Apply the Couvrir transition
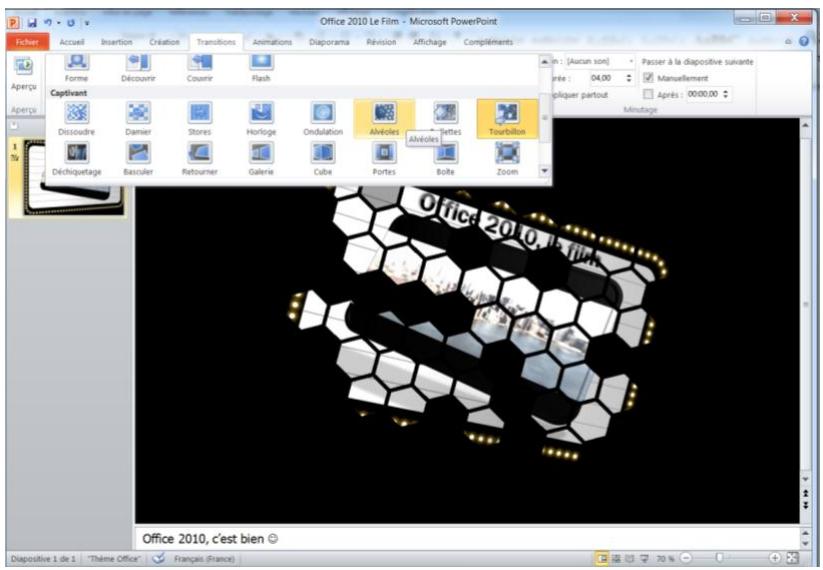Image resolution: width=823 pixels, height=570 pixels. pos(199,69)
